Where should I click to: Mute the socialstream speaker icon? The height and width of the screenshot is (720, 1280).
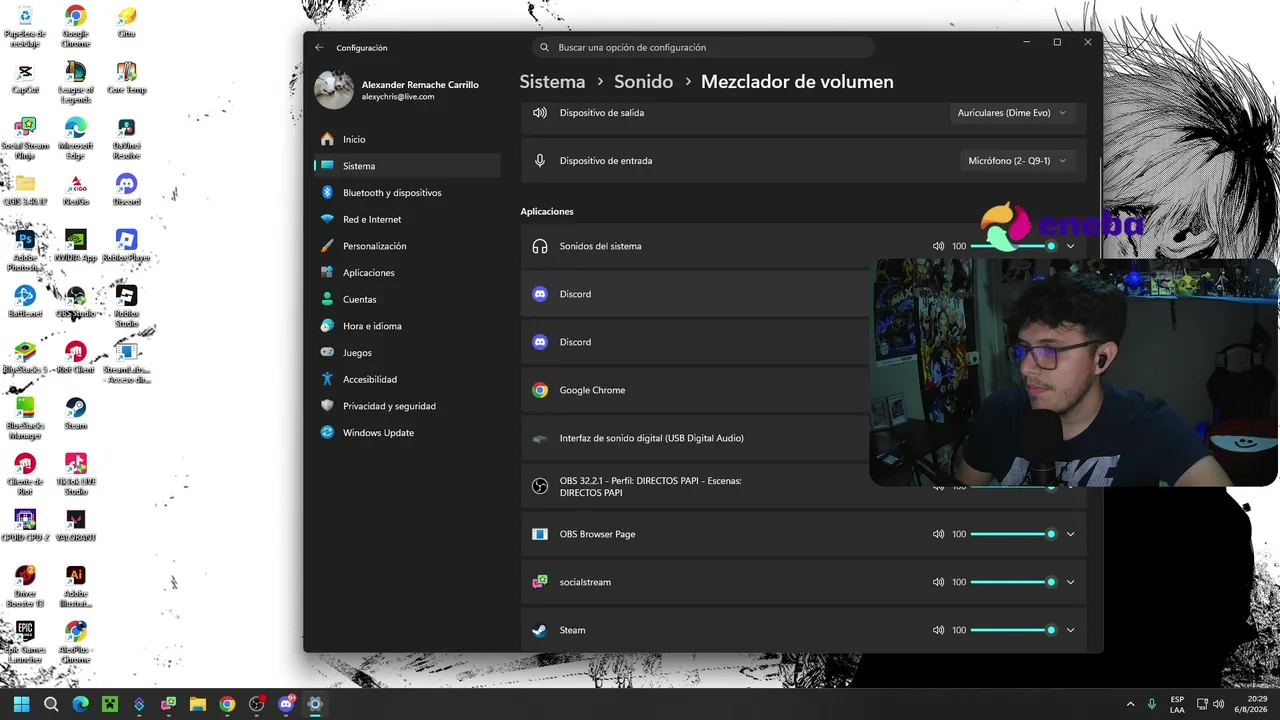(938, 582)
